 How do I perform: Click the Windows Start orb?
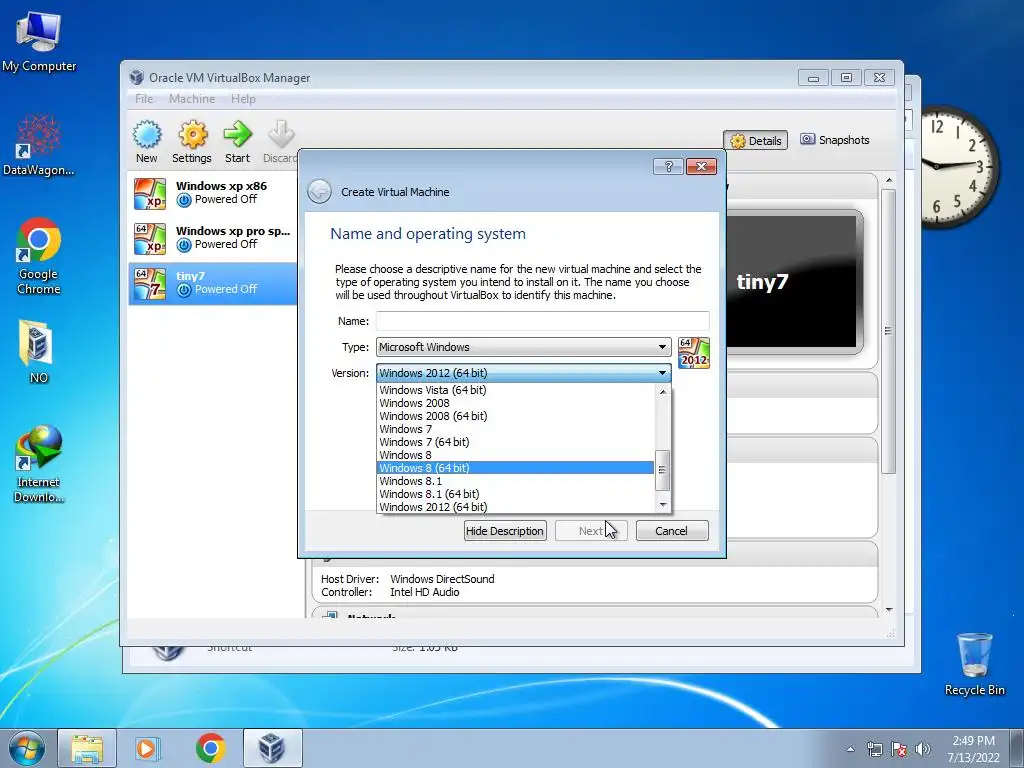(x=27, y=748)
